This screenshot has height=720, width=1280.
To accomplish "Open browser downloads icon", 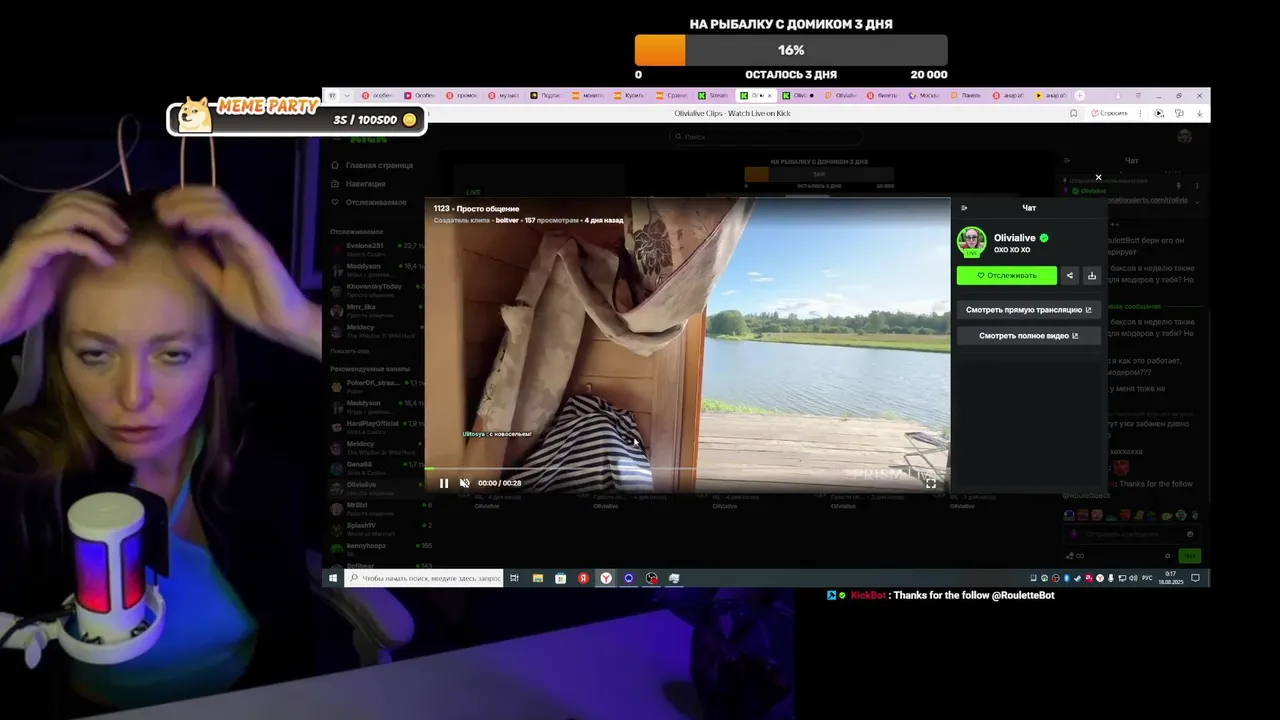I will (x=1199, y=113).
